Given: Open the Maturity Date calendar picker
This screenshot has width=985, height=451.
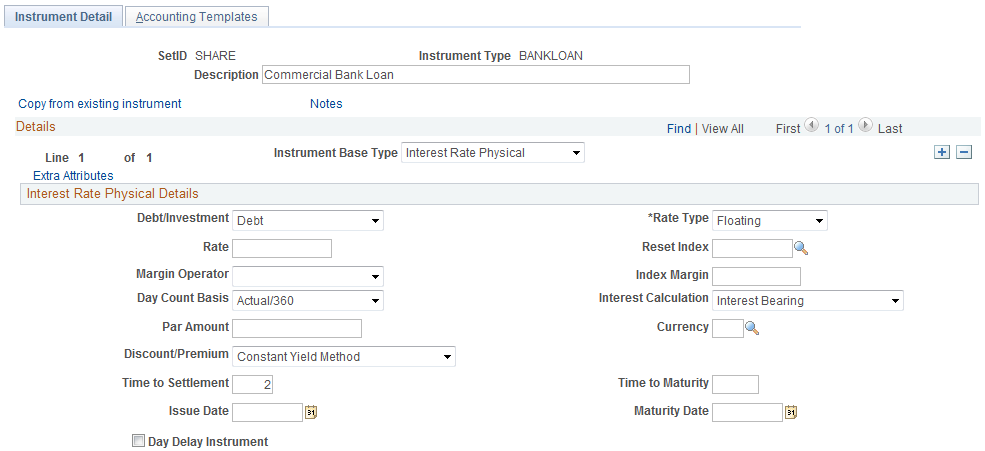Looking at the screenshot, I should coord(791,412).
